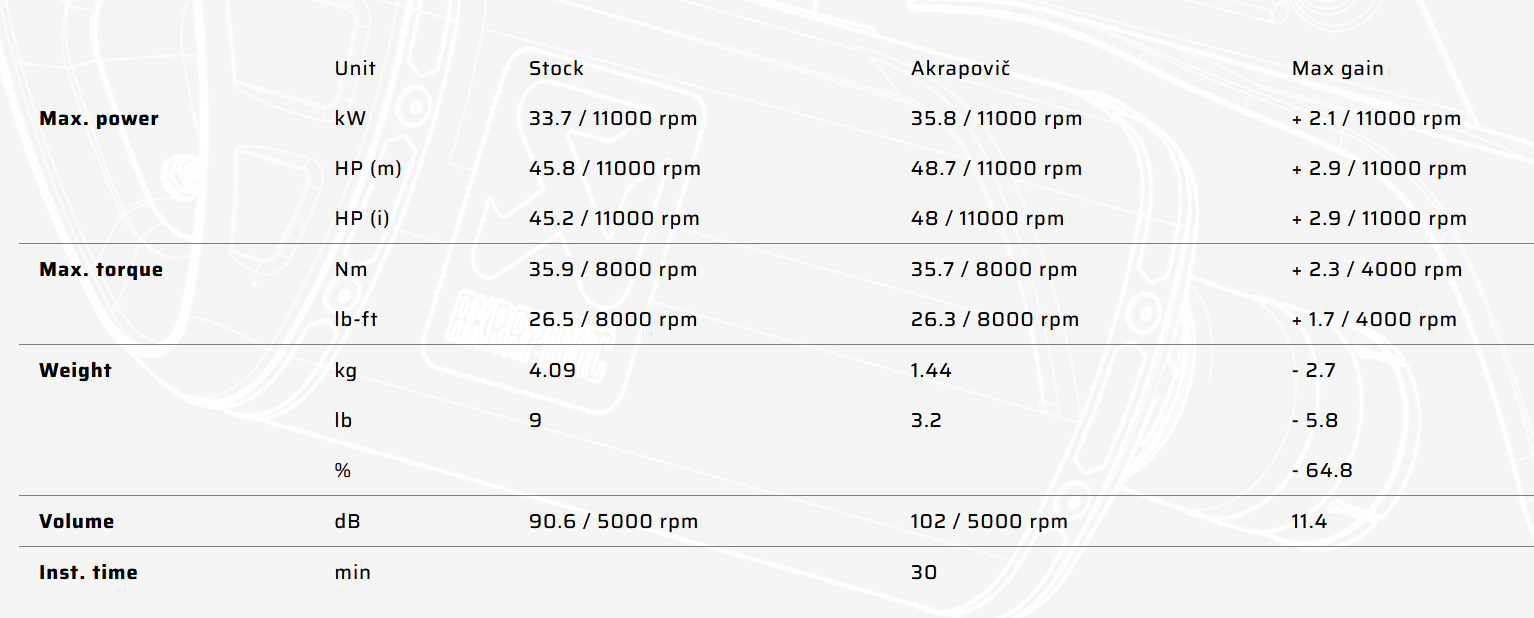Image resolution: width=1534 pixels, height=618 pixels.
Task: Click the Max. power row label
Action: [x=99, y=119]
